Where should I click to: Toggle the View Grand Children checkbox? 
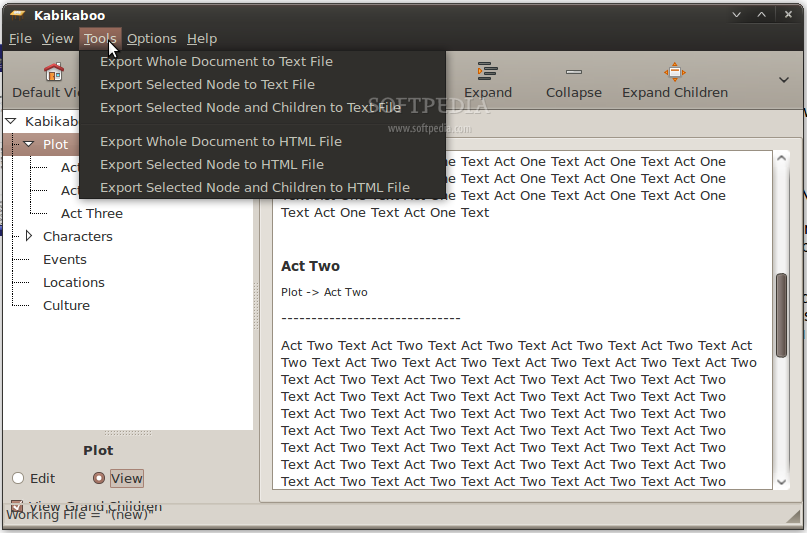click(17, 506)
